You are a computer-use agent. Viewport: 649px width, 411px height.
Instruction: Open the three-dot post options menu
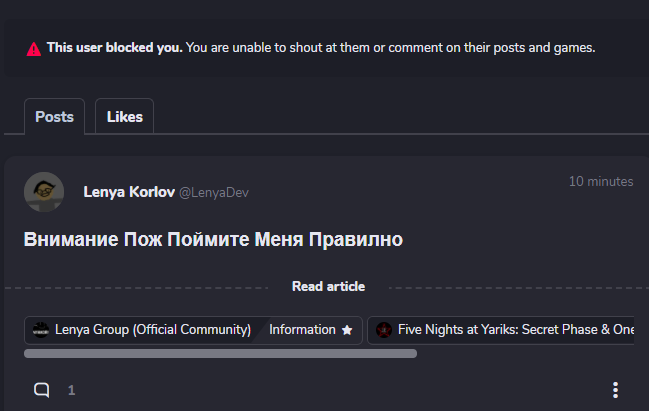coord(615,390)
